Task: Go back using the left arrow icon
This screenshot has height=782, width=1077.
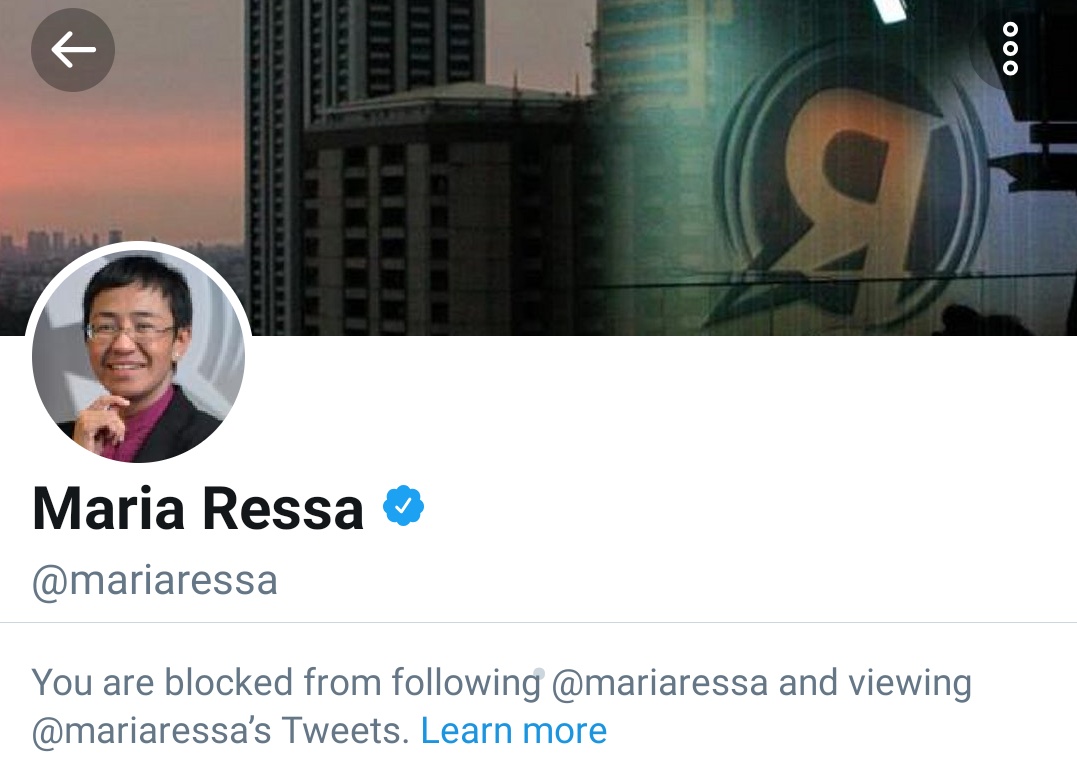Action: pos(73,49)
